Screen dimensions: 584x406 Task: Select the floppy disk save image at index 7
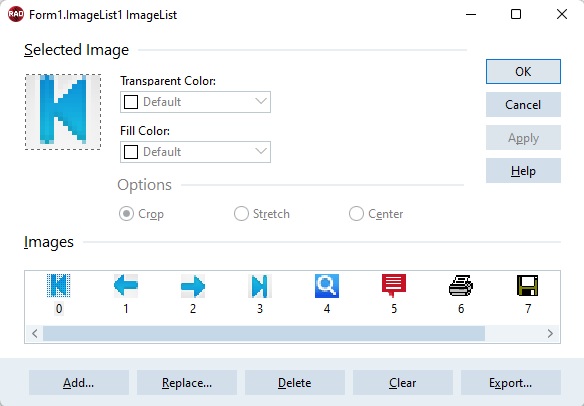tap(528, 286)
